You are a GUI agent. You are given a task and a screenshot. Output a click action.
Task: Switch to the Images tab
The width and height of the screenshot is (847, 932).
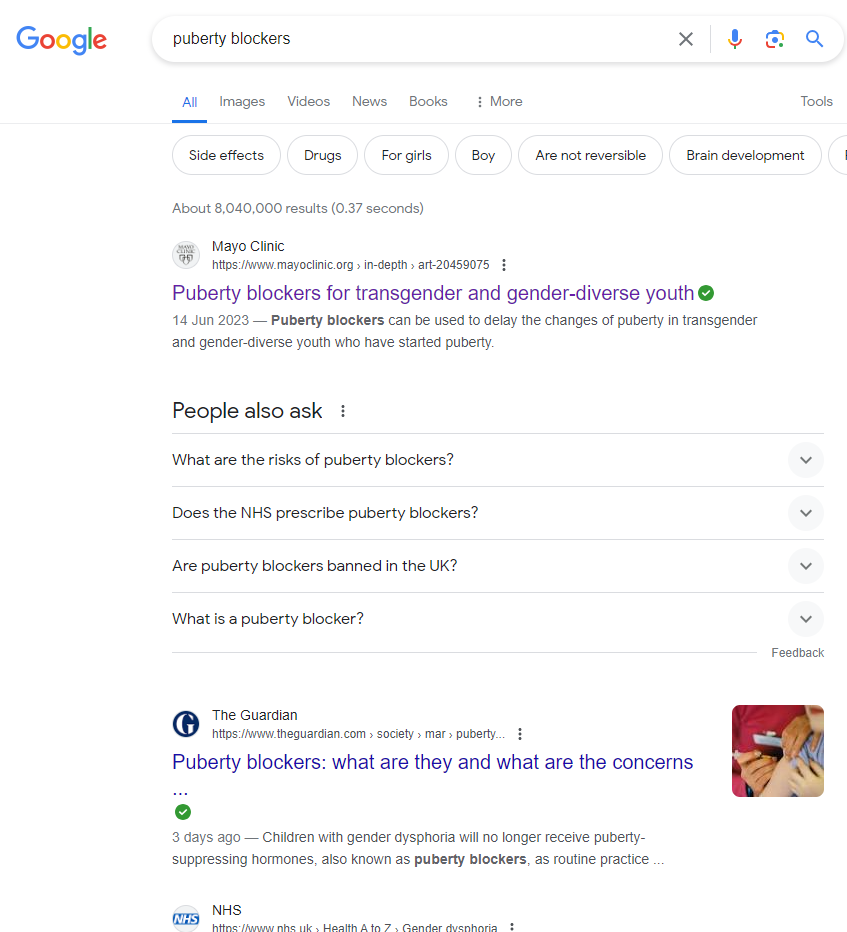pos(242,101)
